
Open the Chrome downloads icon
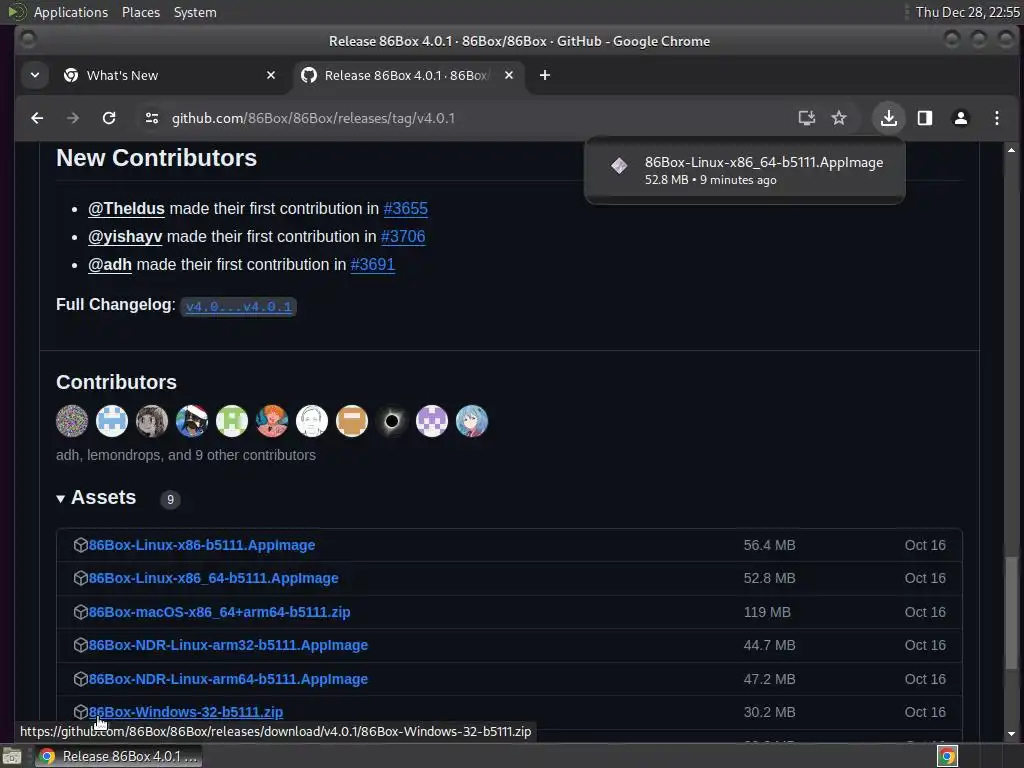[x=888, y=118]
